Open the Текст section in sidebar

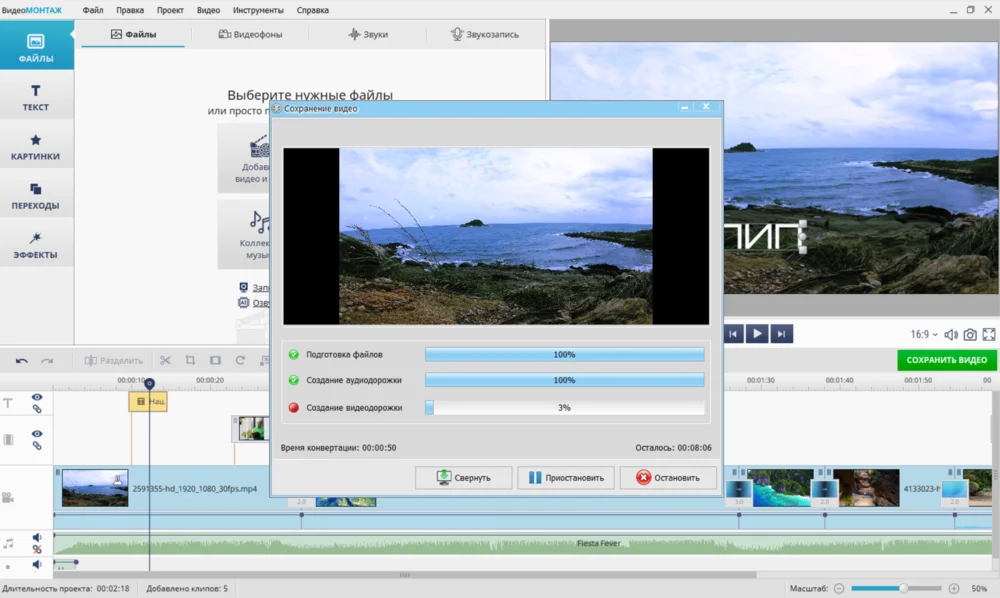[x=36, y=98]
